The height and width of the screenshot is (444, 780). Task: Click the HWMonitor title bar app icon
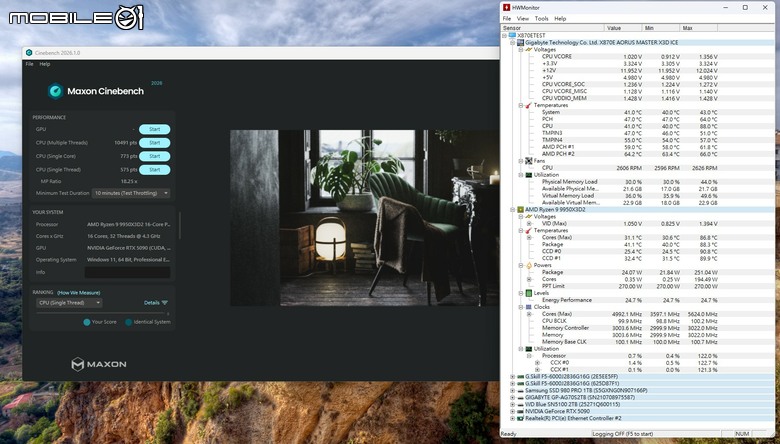coord(506,7)
